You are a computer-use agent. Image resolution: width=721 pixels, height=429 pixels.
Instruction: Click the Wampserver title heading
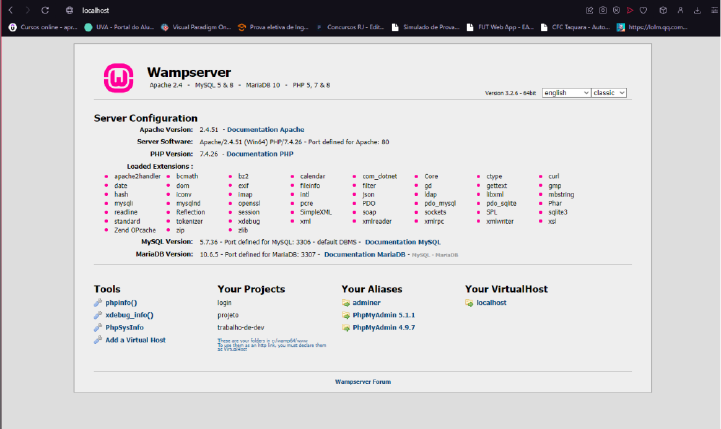tap(189, 72)
